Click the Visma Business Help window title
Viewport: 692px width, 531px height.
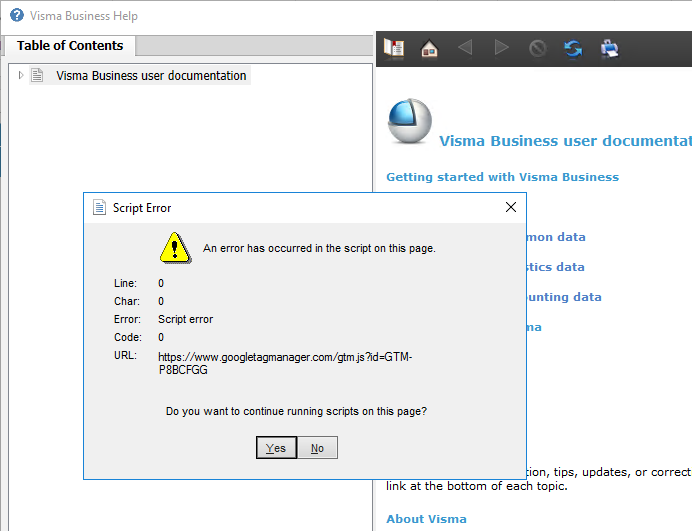84,16
